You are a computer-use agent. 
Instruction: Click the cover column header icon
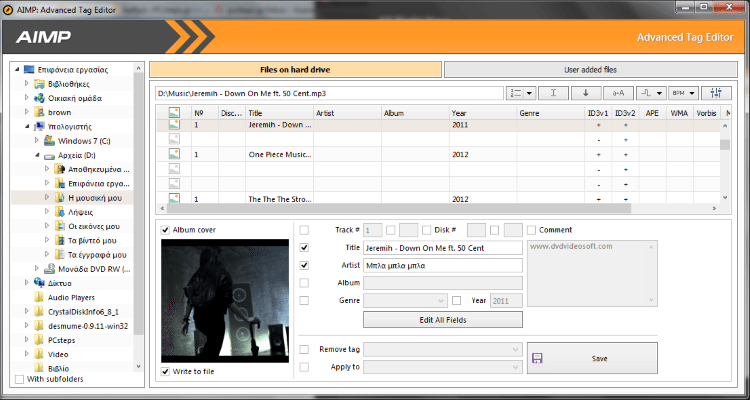(174, 113)
